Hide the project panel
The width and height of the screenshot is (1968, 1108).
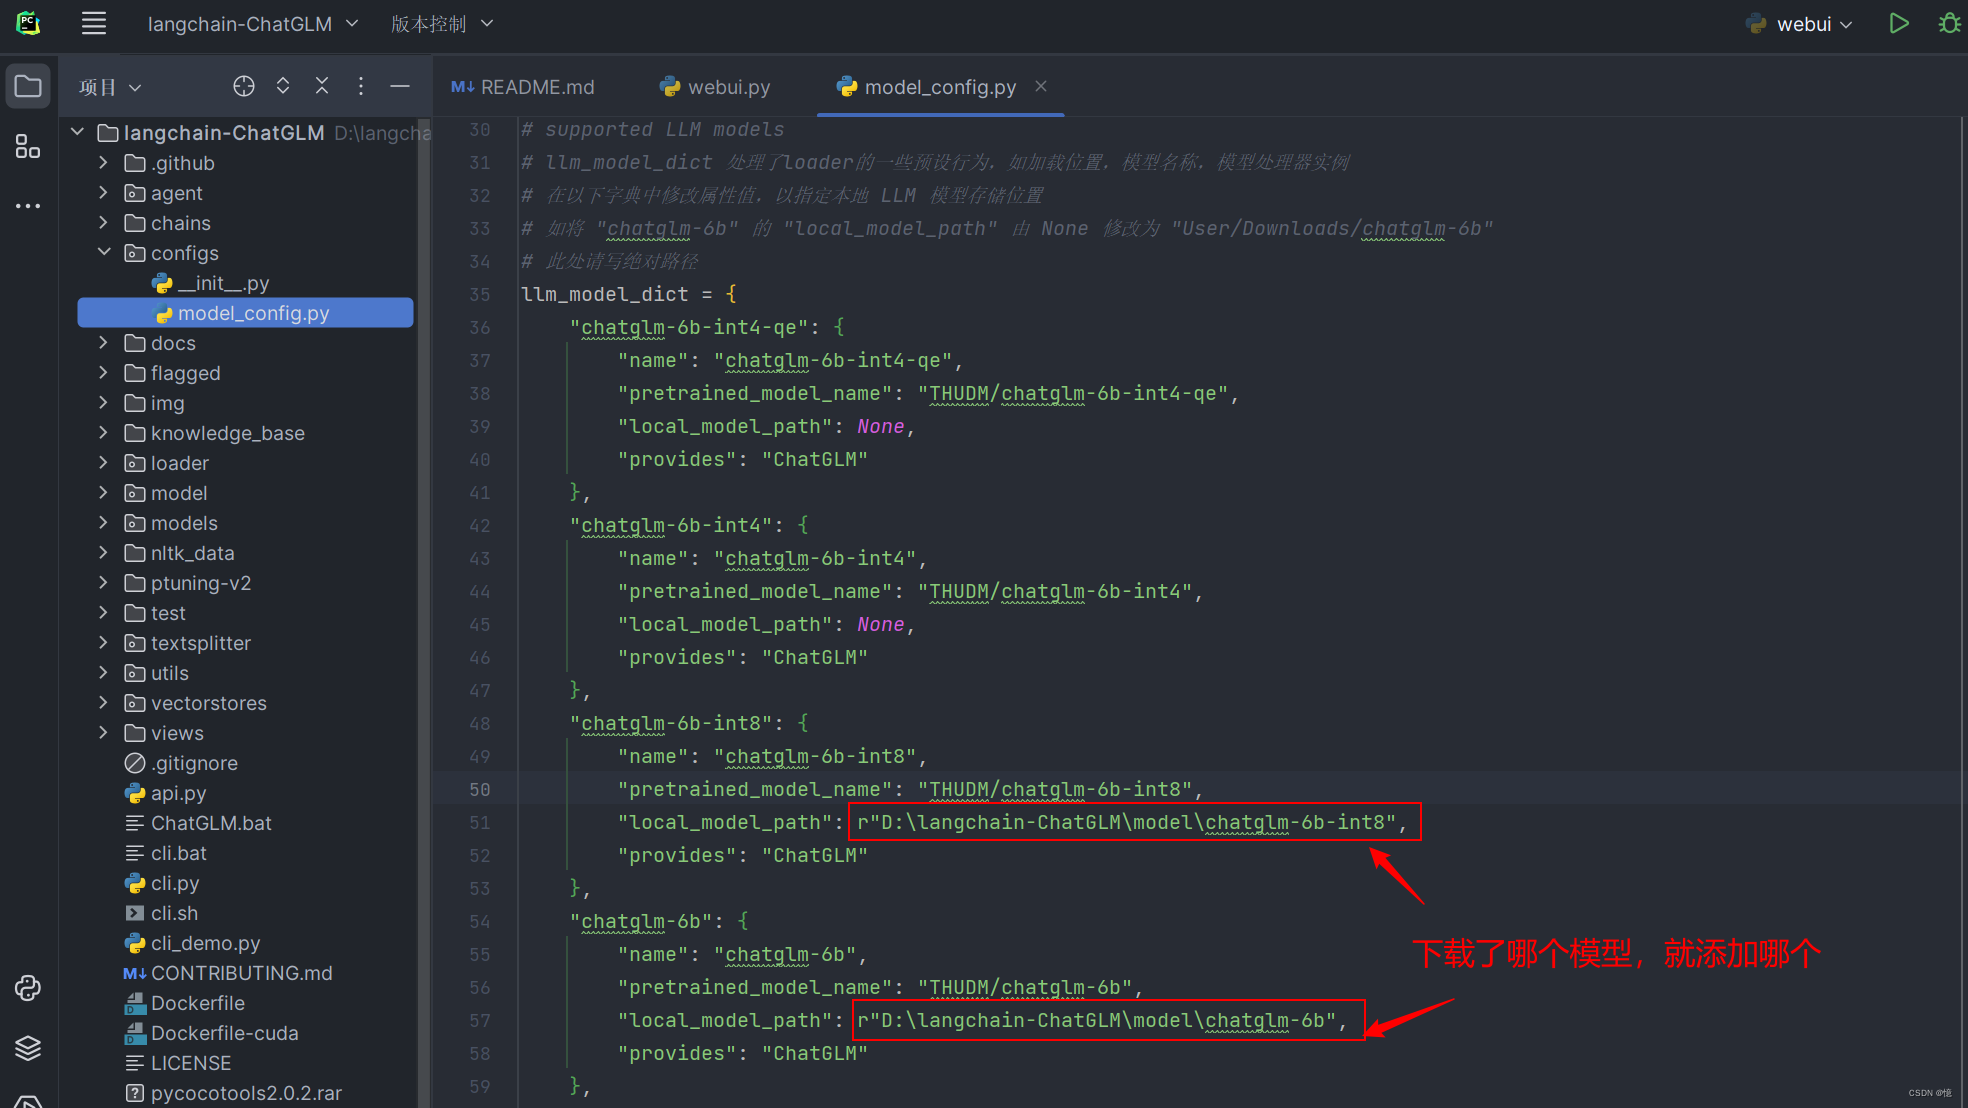(x=400, y=86)
